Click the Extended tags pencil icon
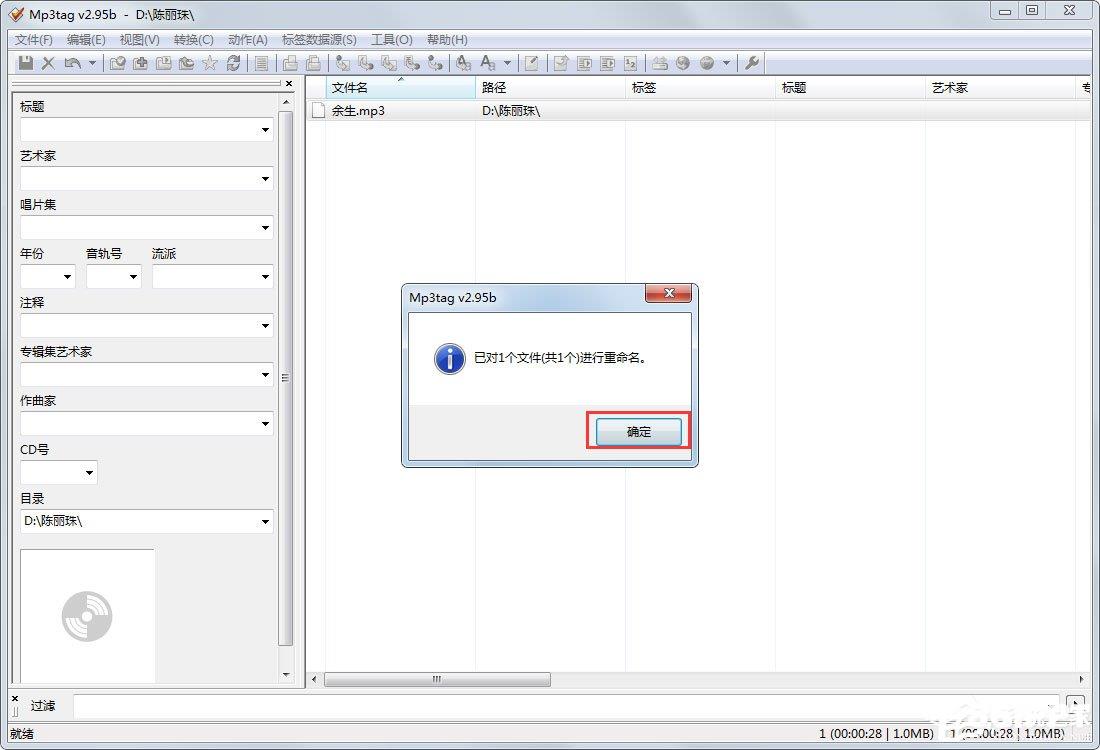The height and width of the screenshot is (750, 1100). pos(532,63)
